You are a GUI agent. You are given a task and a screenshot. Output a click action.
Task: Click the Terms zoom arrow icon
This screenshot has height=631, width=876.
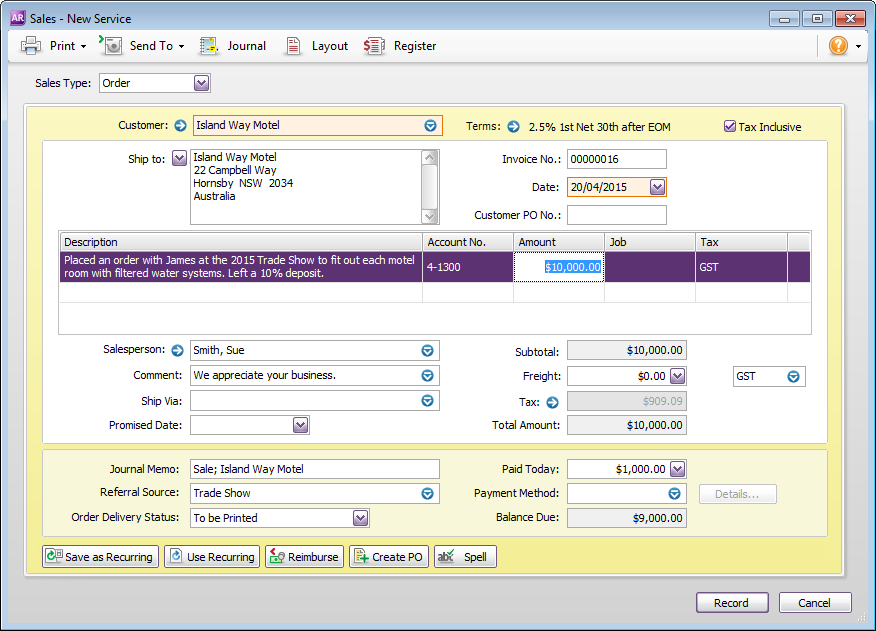pos(513,127)
